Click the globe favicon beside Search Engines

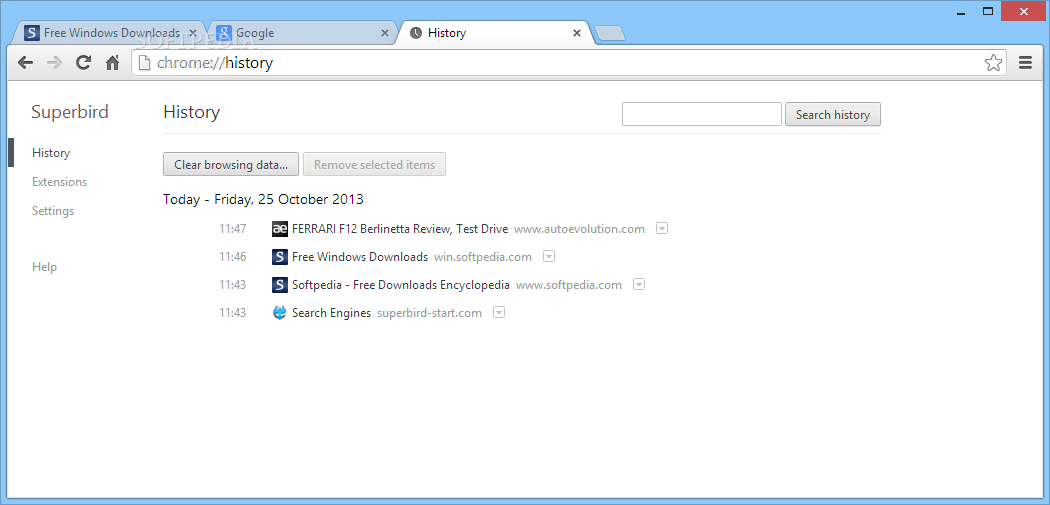[280, 313]
